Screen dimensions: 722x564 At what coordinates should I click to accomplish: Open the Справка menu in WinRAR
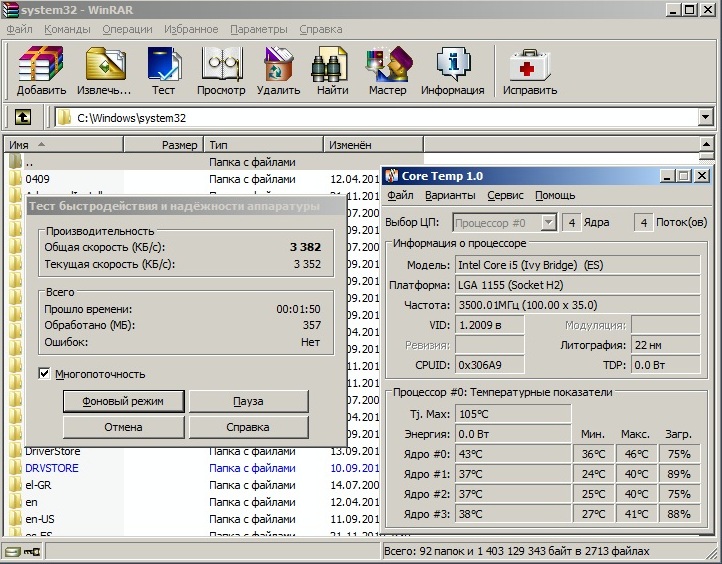point(320,29)
